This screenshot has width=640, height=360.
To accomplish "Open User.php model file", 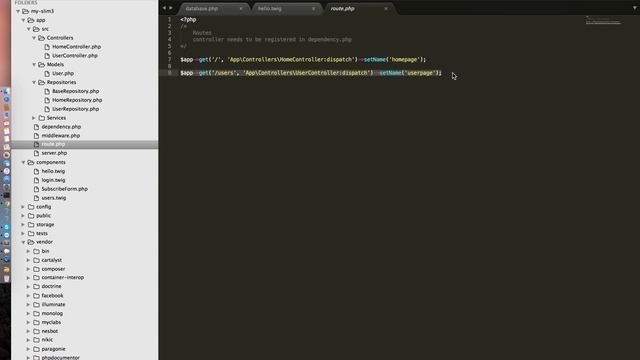I will tap(63, 73).
